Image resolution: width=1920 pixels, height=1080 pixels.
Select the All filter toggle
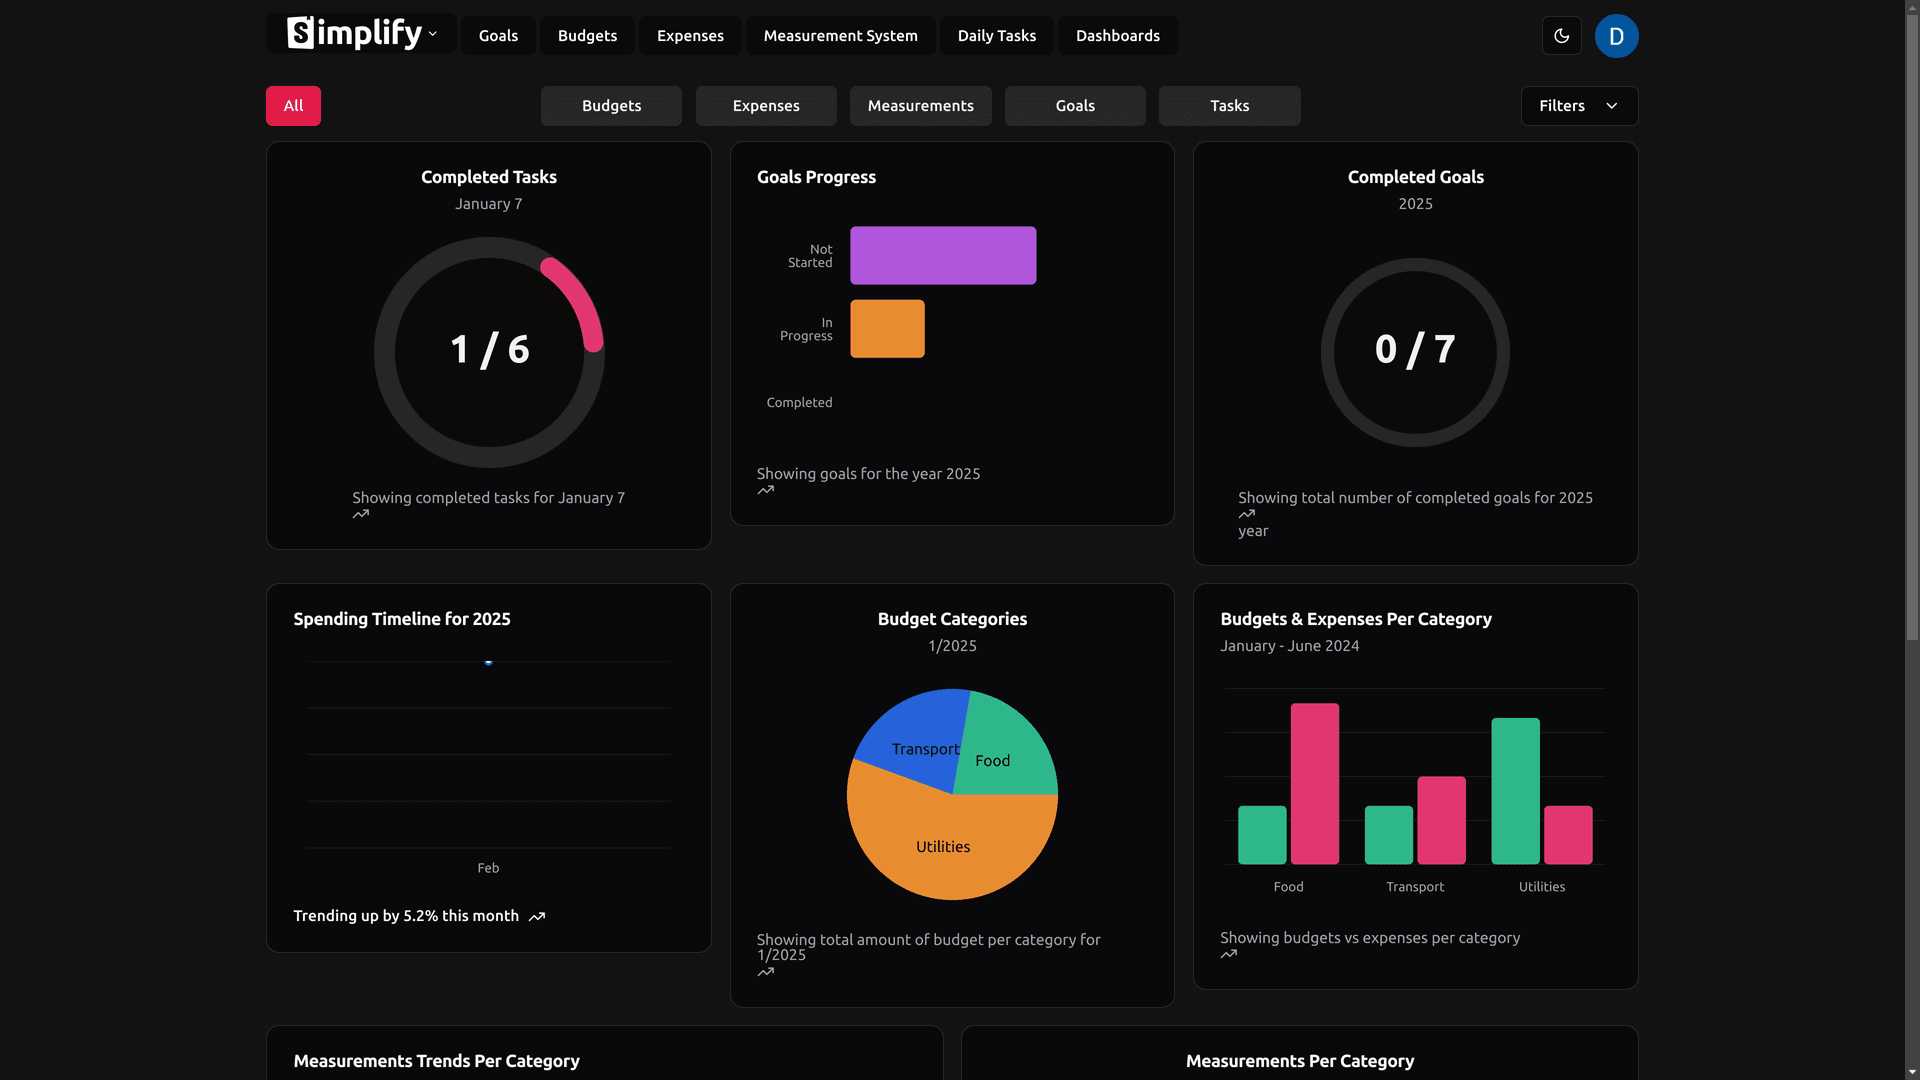[x=293, y=106]
